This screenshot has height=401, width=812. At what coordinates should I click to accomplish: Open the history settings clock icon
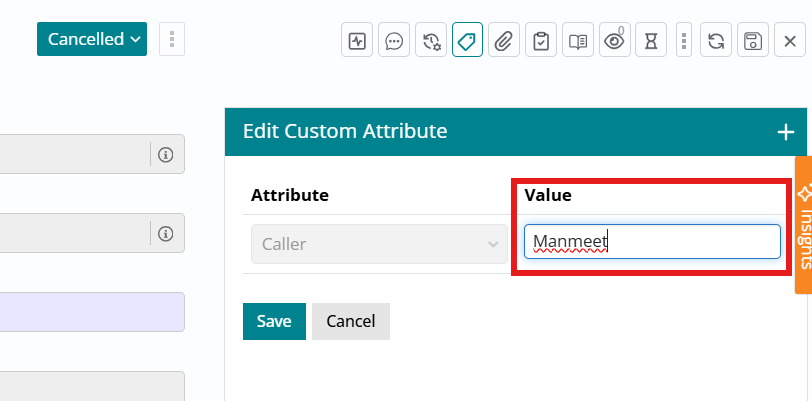[431, 41]
